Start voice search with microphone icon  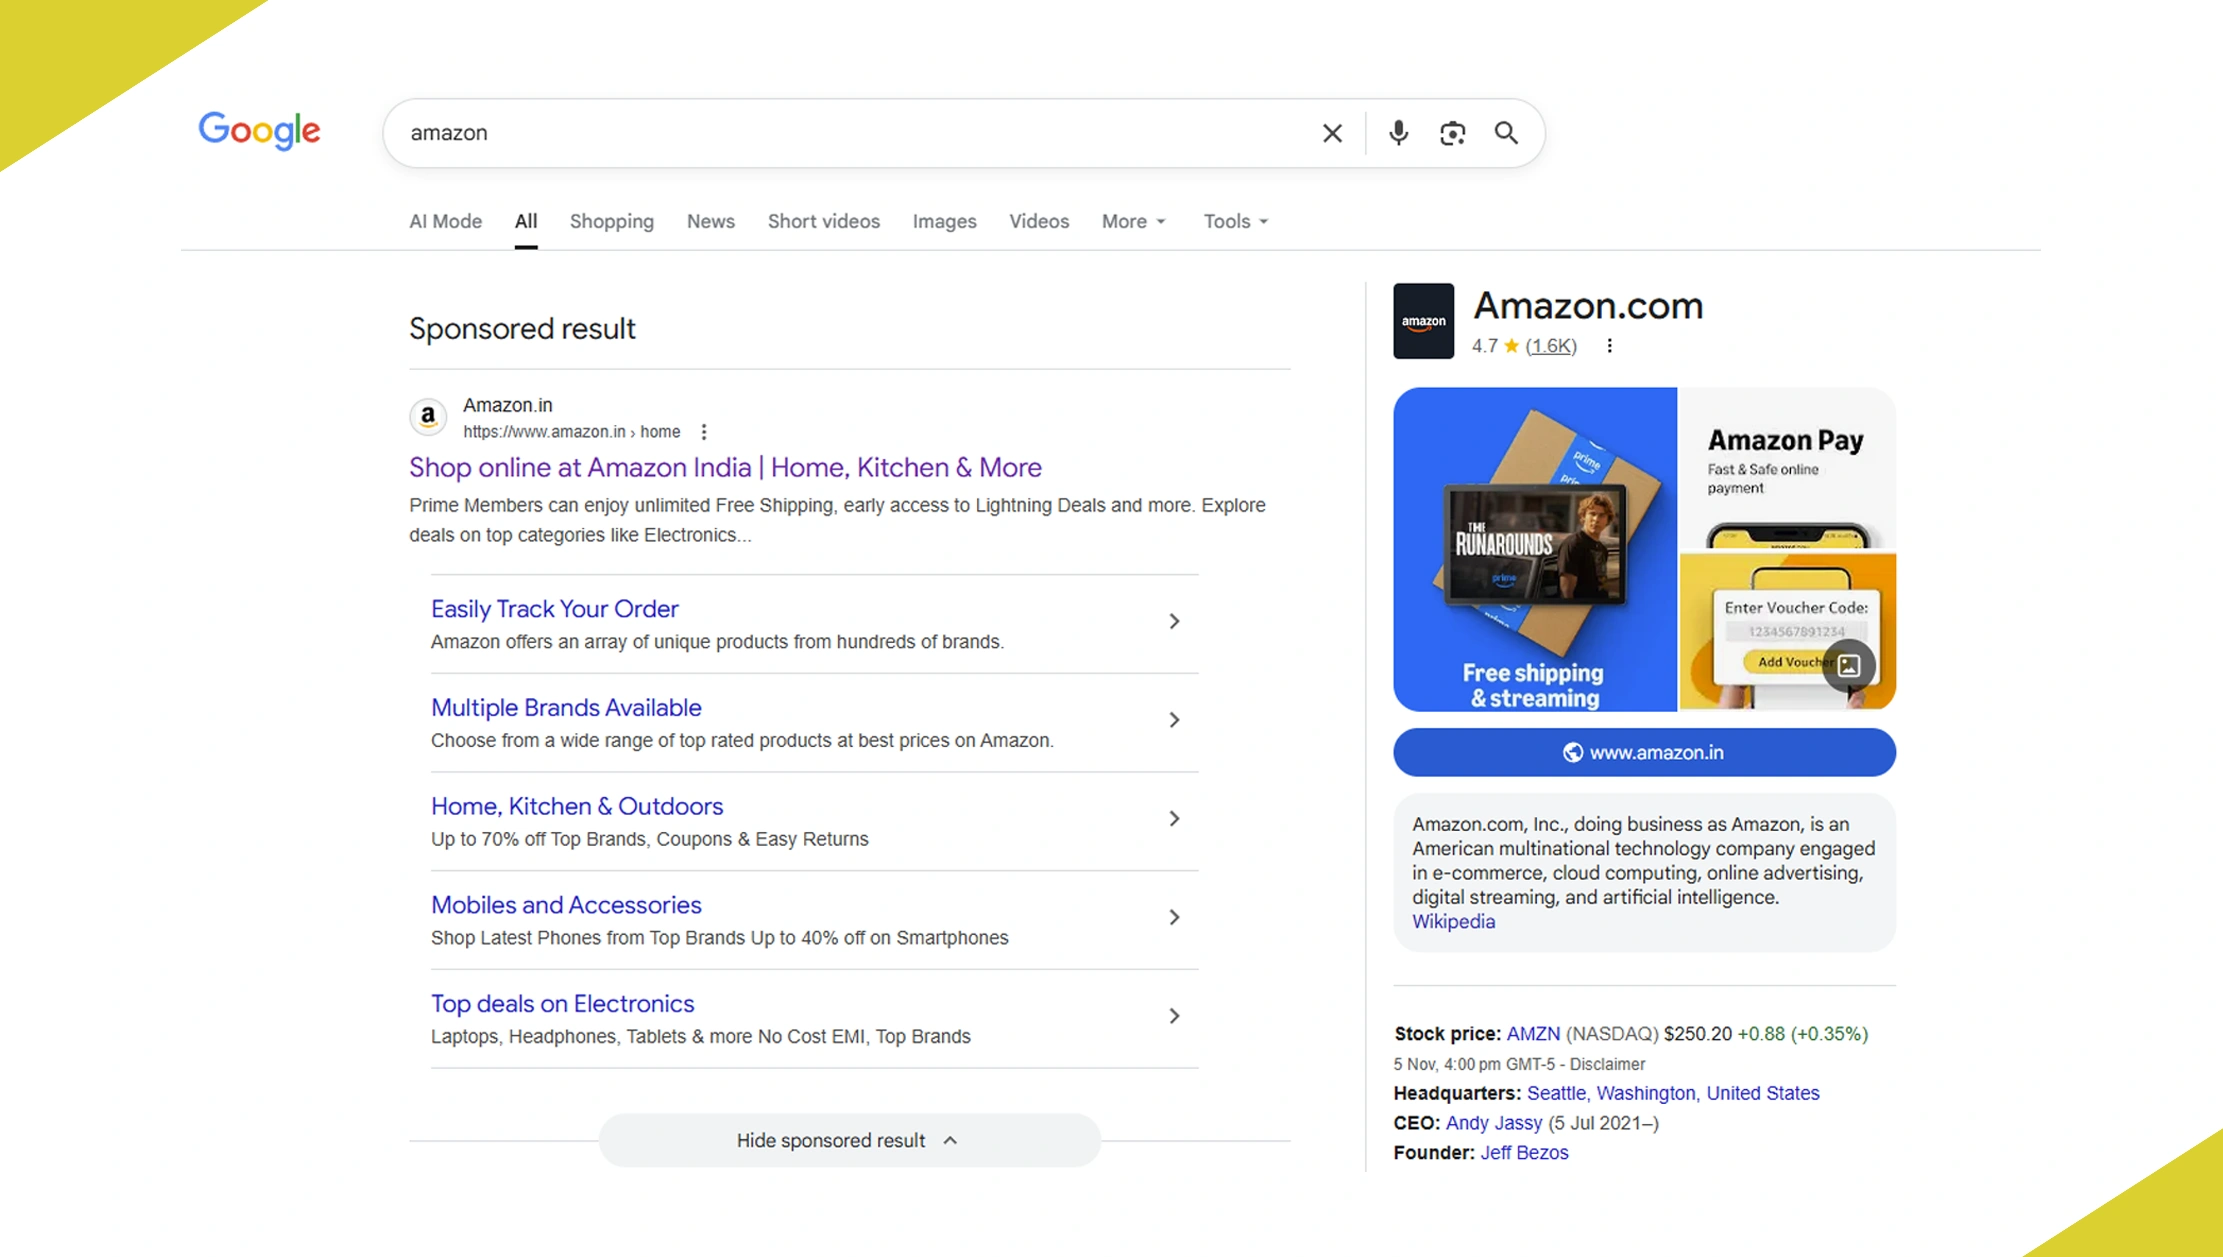(x=1398, y=133)
